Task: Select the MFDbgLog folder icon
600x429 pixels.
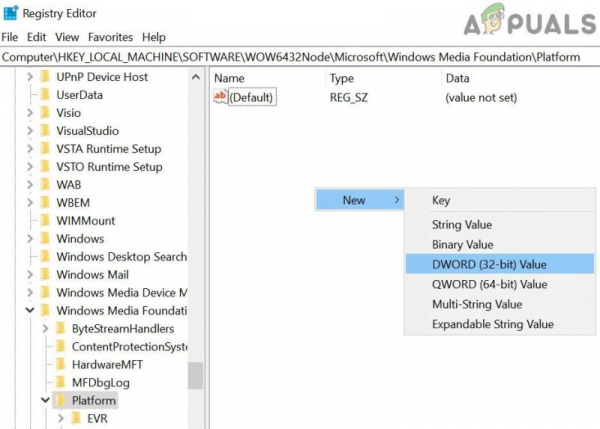Action: point(60,382)
